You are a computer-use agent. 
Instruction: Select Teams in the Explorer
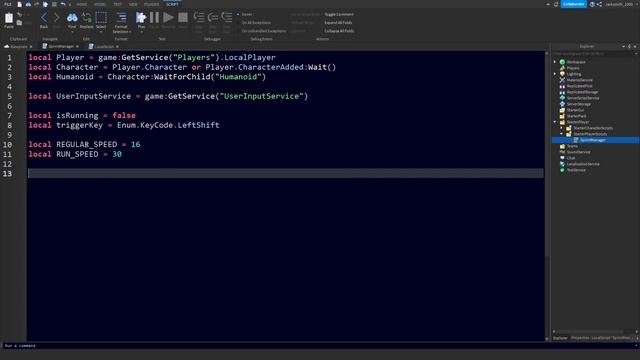click(x=572, y=146)
